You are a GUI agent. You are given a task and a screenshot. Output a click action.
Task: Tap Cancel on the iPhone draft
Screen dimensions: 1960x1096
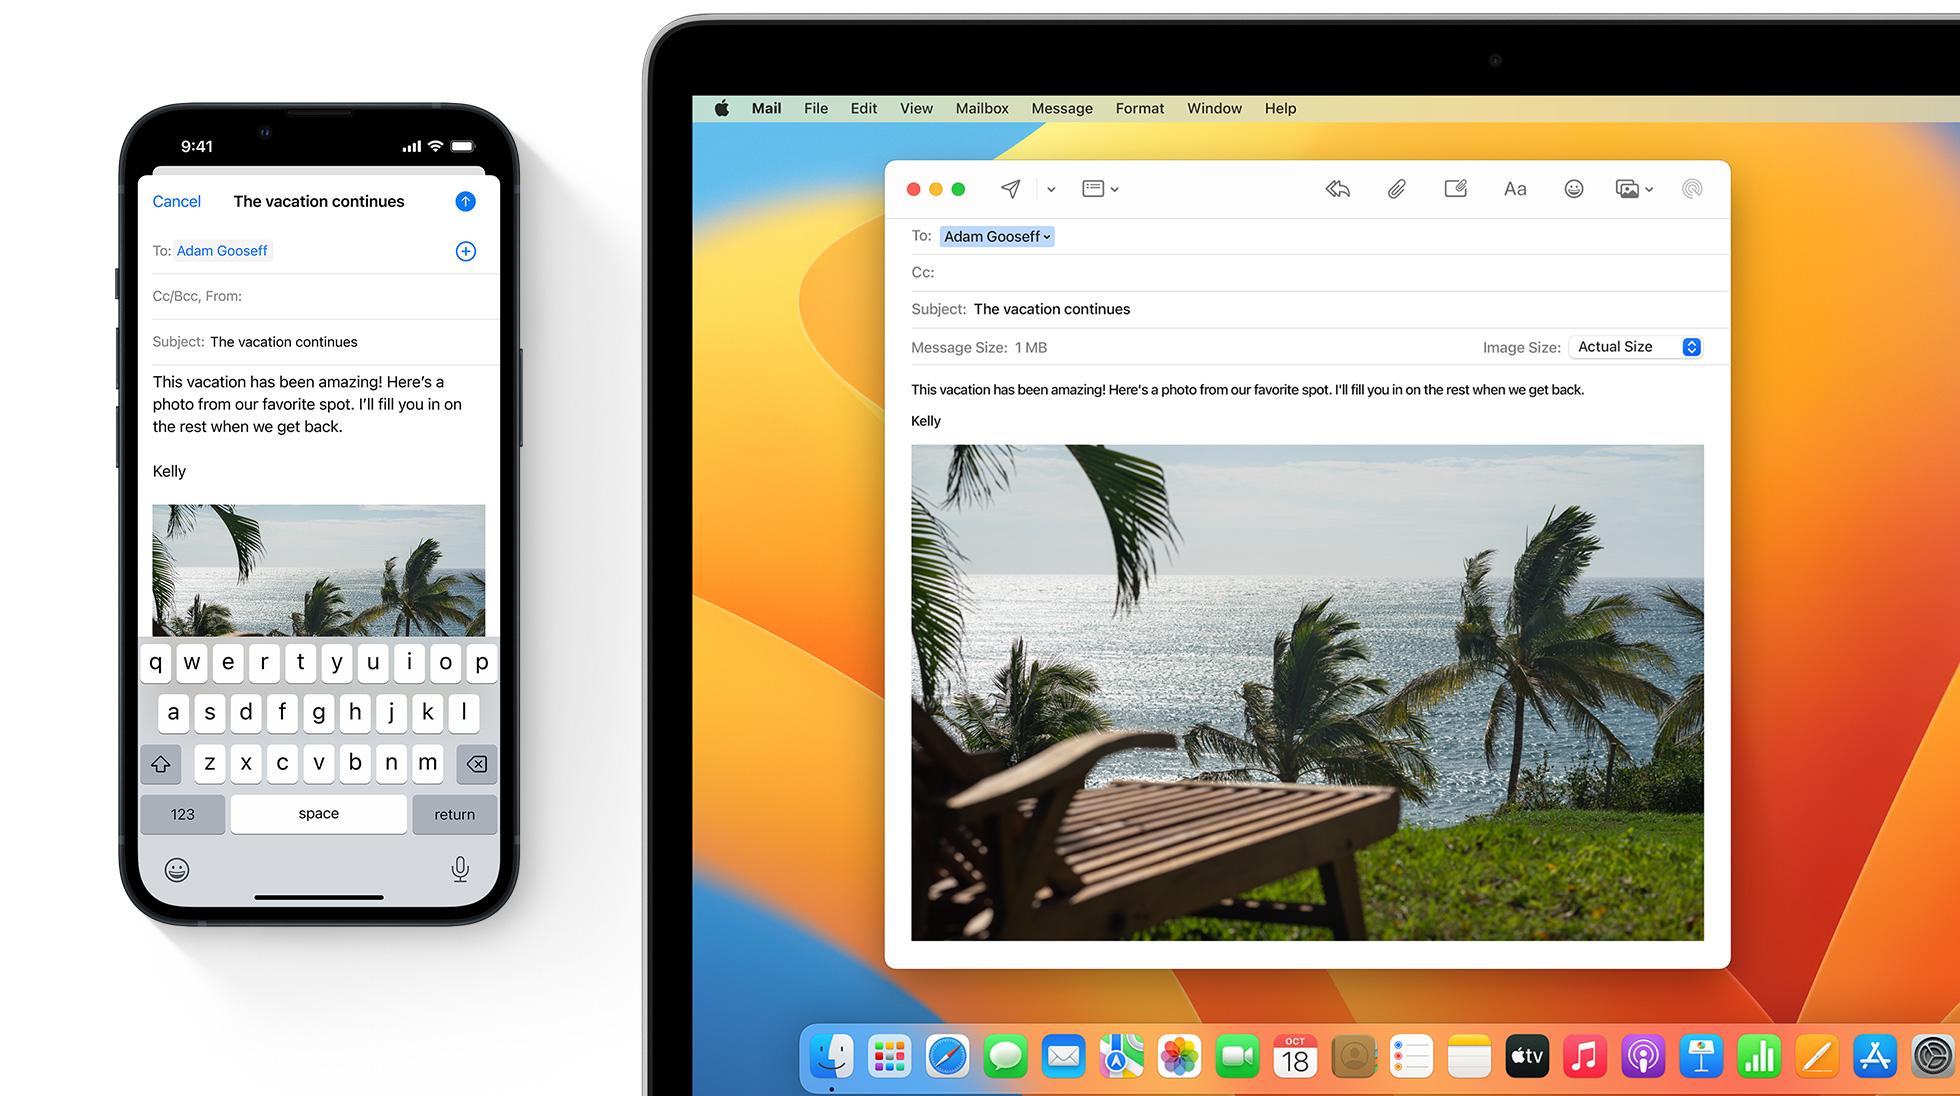pyautogui.click(x=176, y=201)
